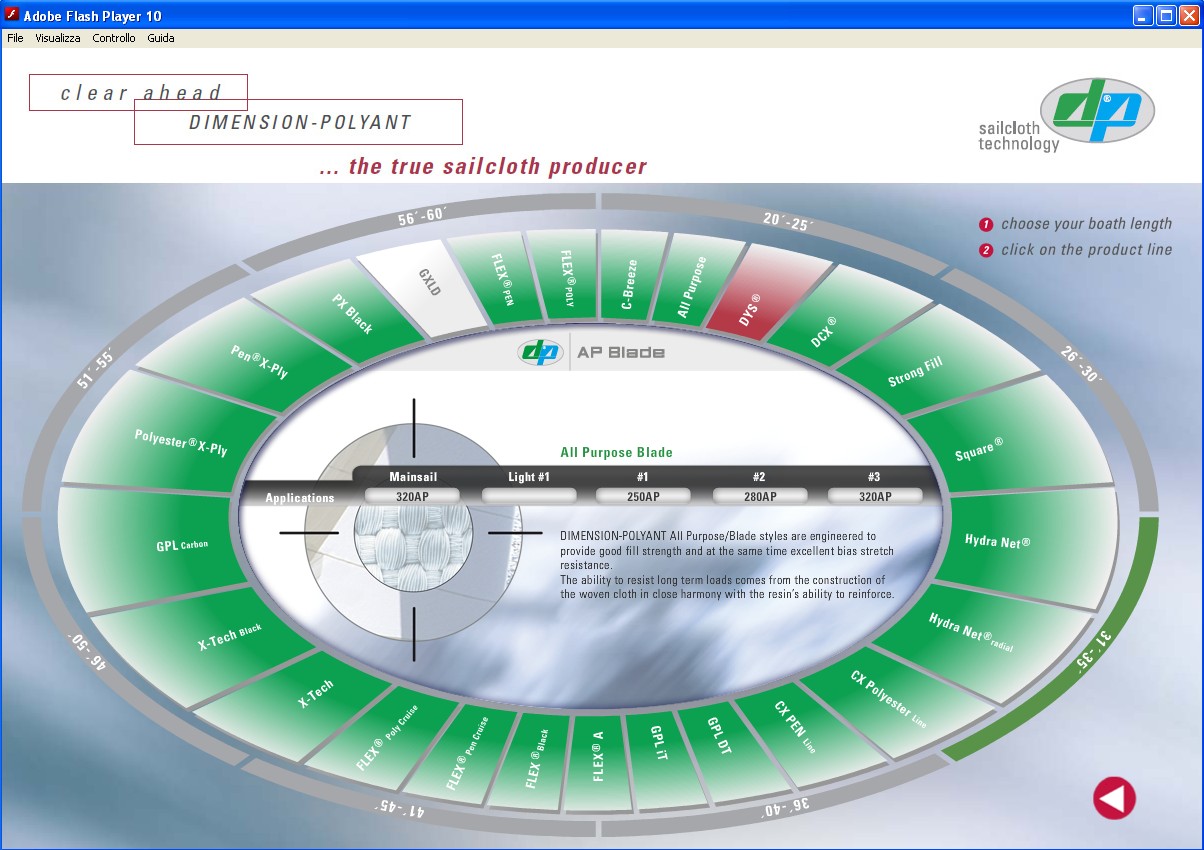Choose the 56'-60' boat length ring
Screen dimensions: 1204x850
(420, 216)
